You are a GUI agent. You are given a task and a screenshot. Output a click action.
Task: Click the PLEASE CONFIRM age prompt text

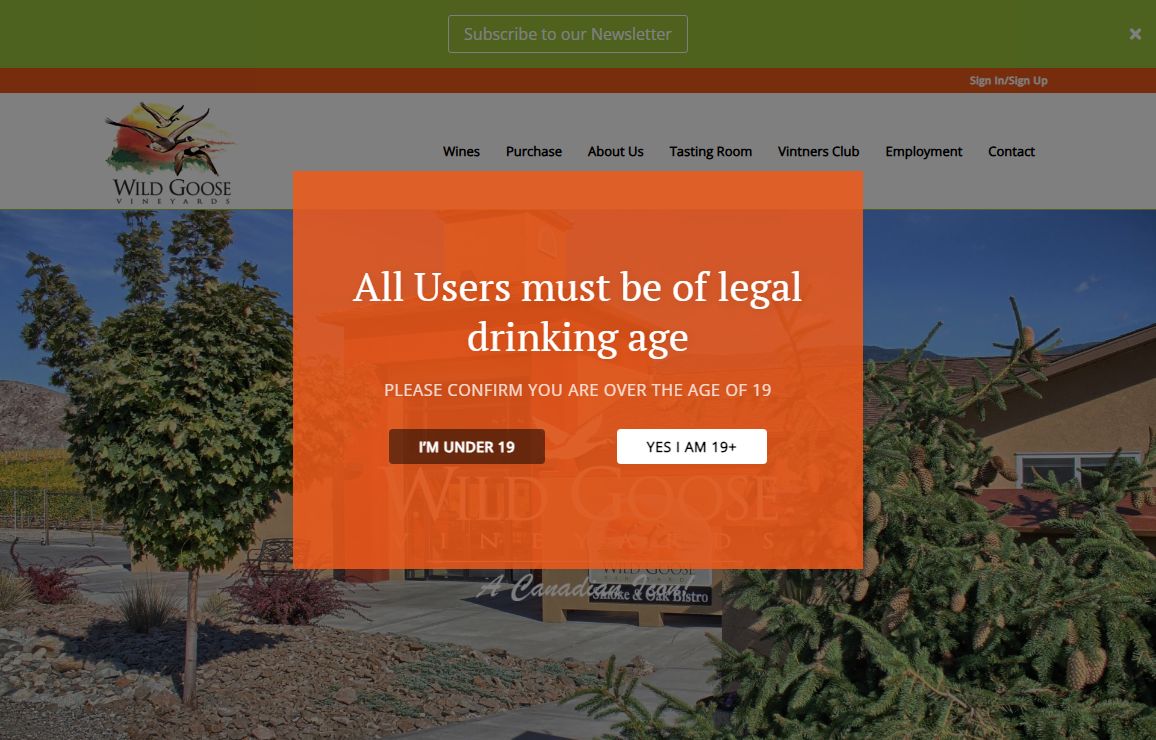[577, 390]
